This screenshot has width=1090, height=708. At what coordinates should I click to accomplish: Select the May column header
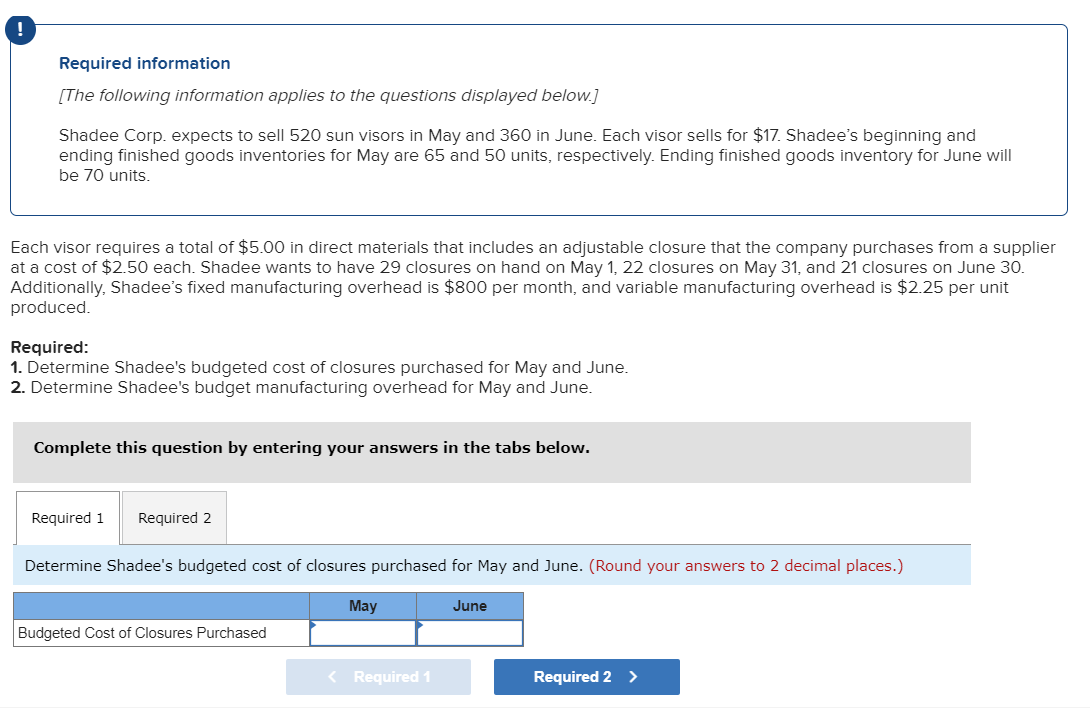click(x=362, y=605)
